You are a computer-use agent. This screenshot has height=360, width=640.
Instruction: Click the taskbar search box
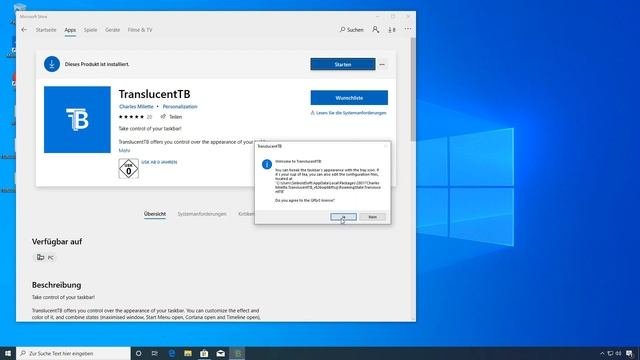coord(73,353)
